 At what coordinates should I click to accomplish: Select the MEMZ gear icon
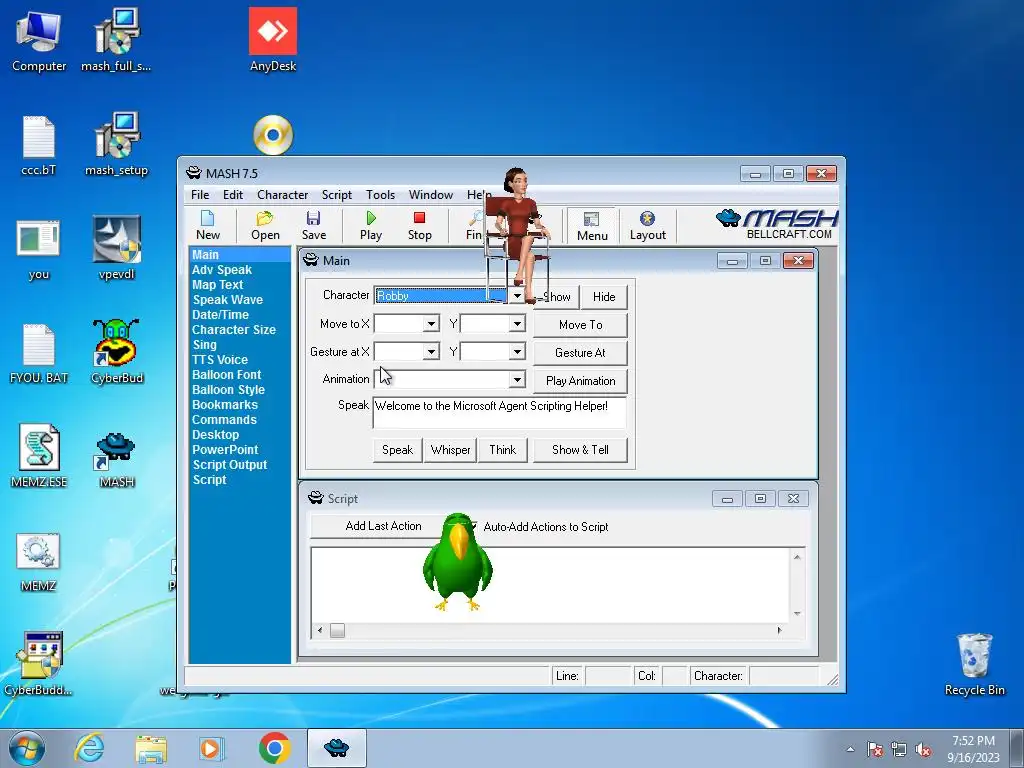click(39, 562)
